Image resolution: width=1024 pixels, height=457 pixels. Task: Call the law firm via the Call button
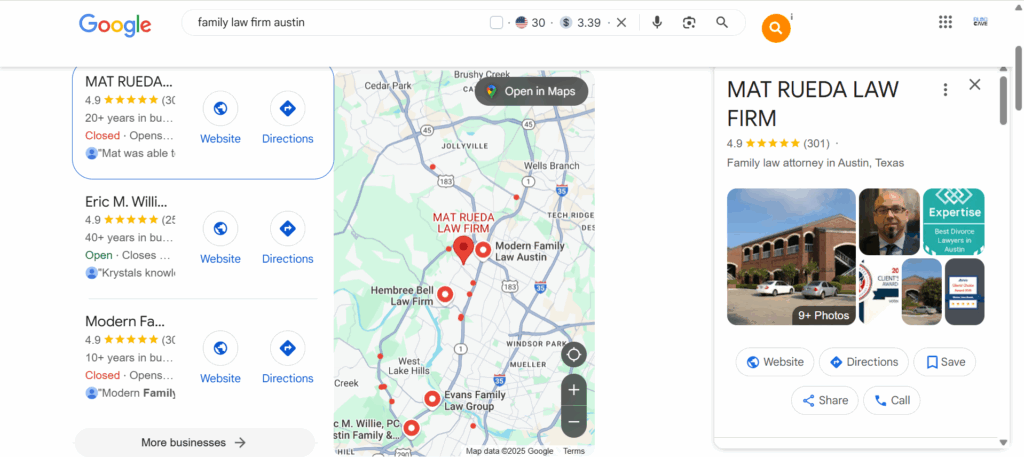[891, 400]
